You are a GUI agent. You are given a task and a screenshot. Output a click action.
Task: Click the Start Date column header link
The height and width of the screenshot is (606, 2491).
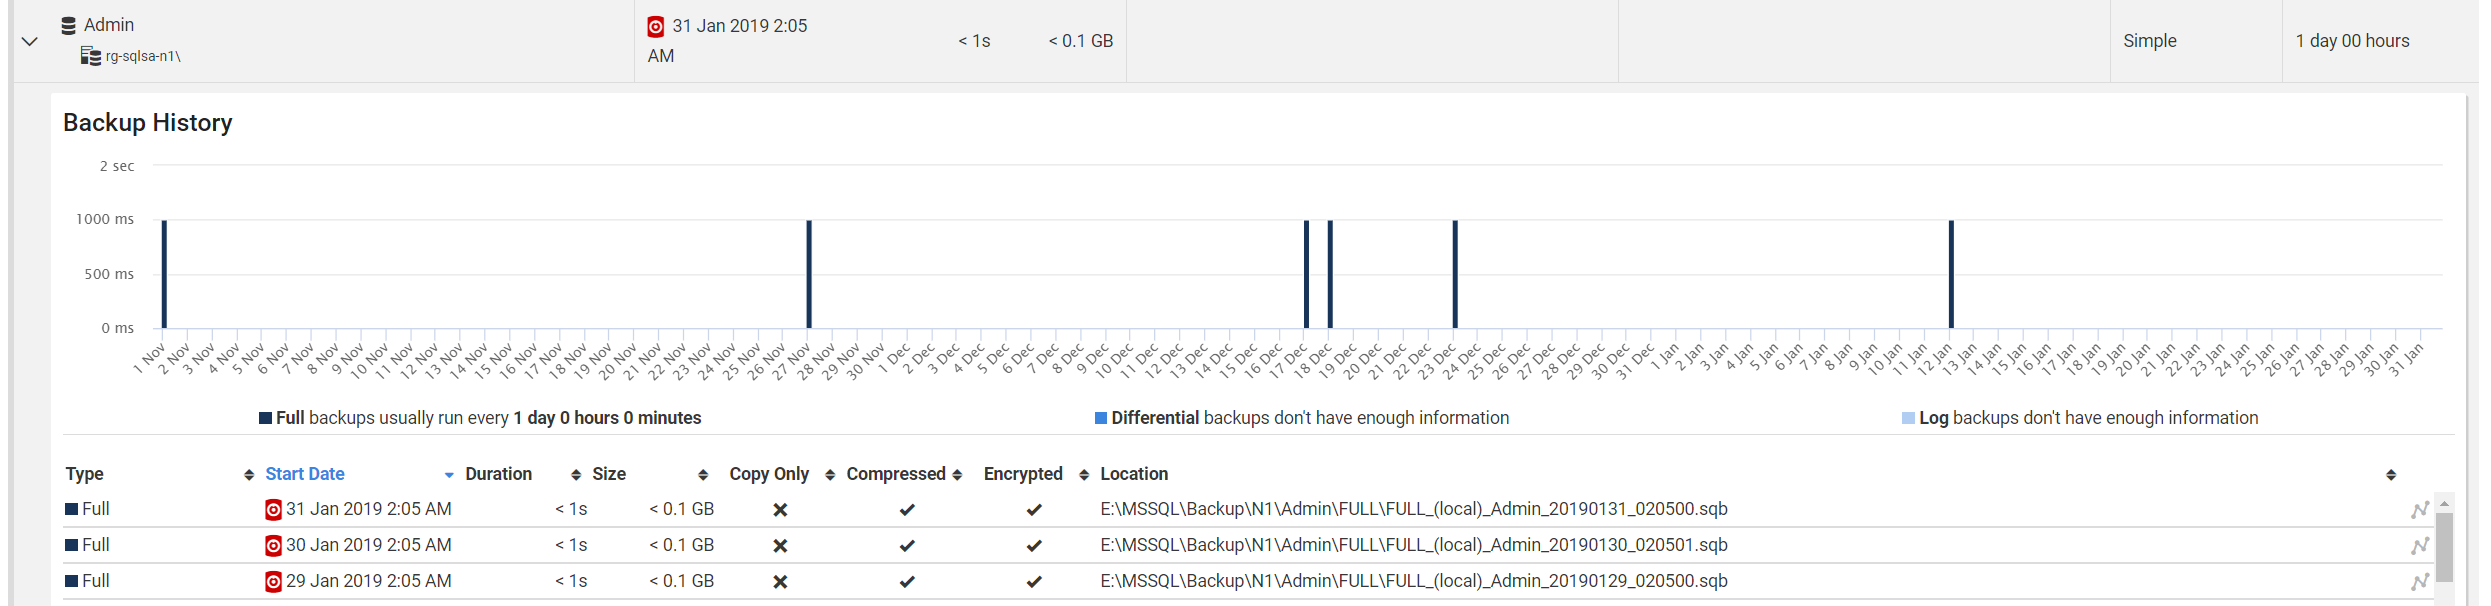click(x=305, y=474)
